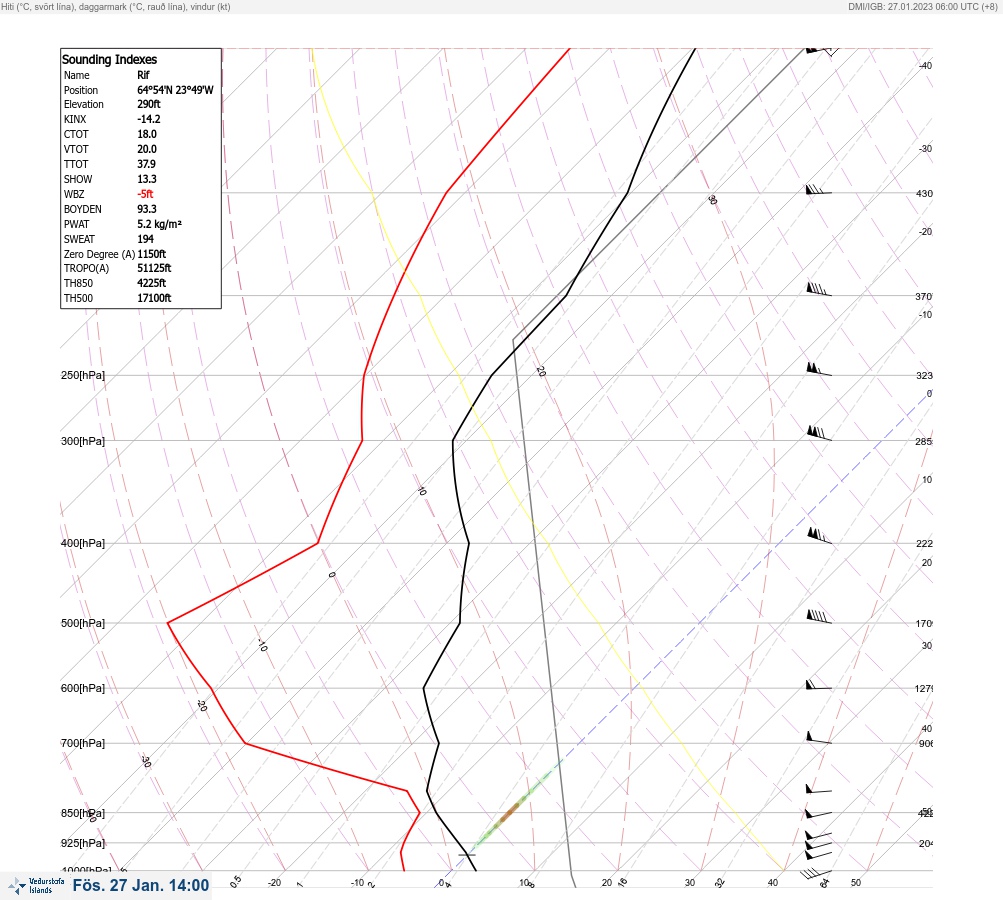Click the 500[hPa] pressure label
The image size is (1003, 900).
pos(83,623)
